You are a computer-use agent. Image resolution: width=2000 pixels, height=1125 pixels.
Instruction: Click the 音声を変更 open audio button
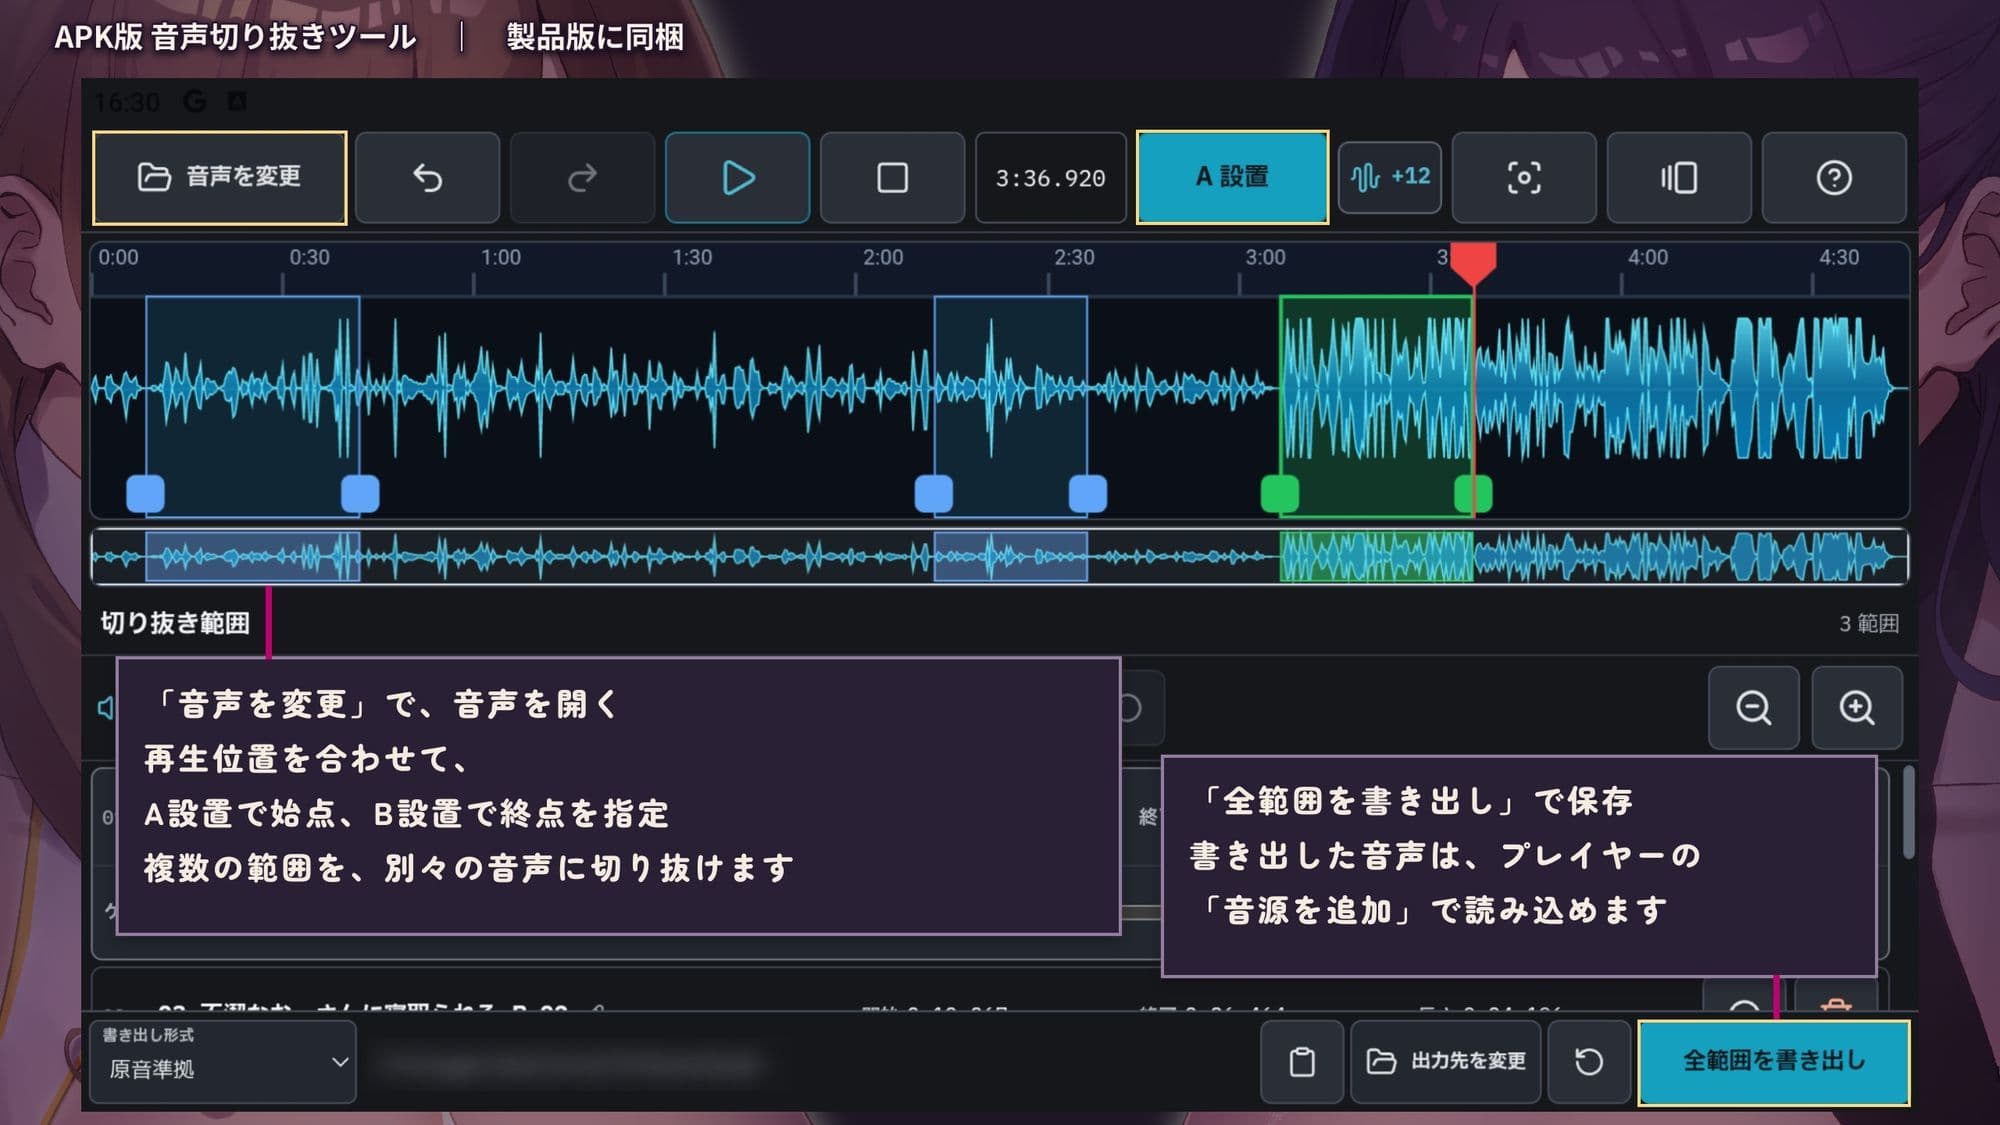[x=220, y=177]
